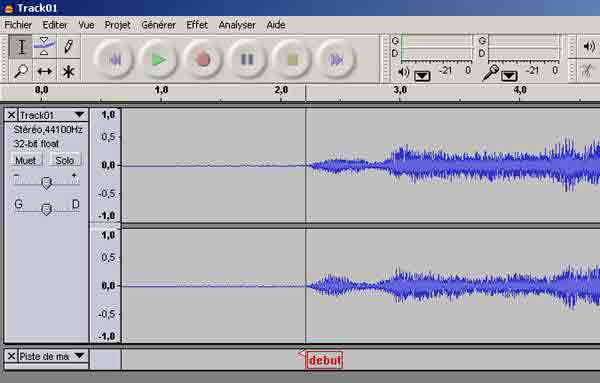The image size is (600, 383).
Task: Select the Zoom magnifier tool
Action: (21, 71)
